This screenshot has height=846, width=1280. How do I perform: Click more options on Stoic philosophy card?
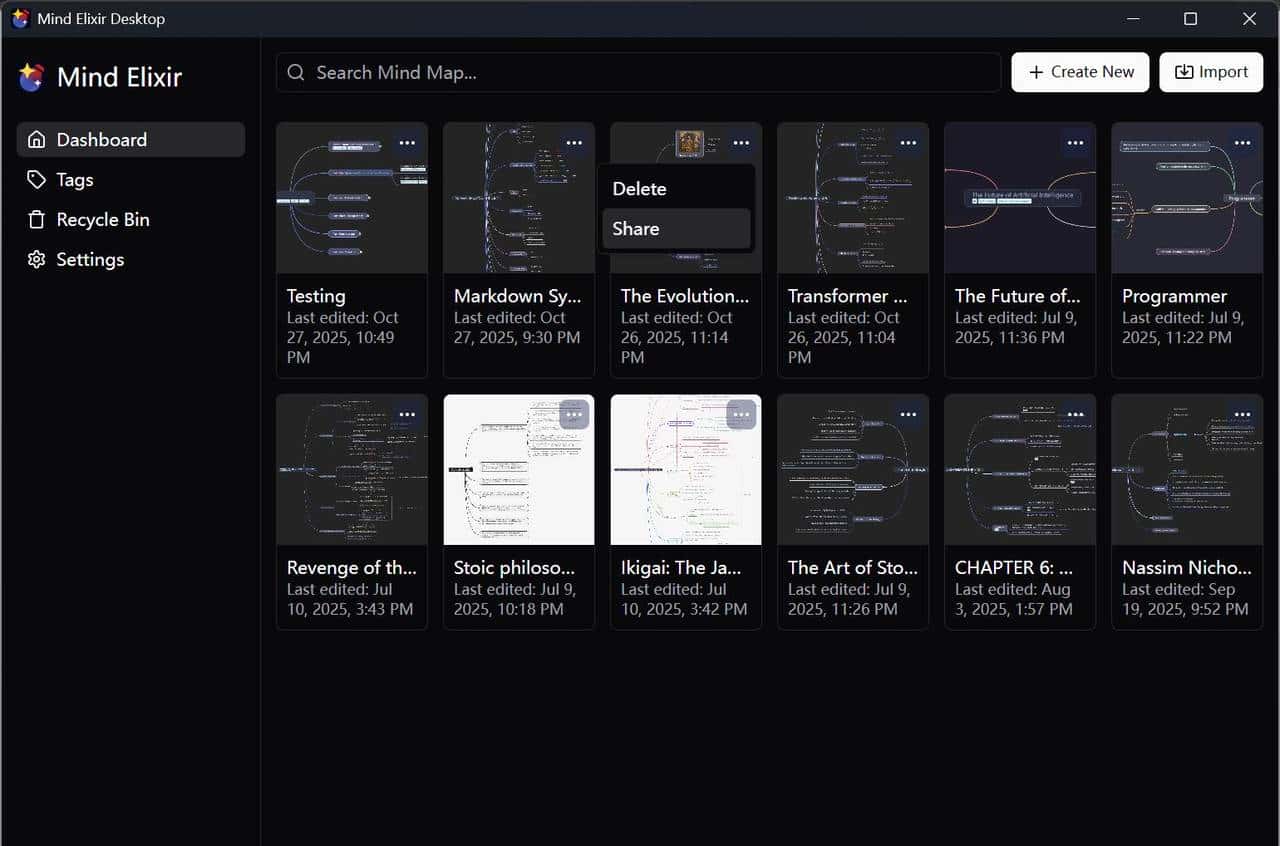[574, 414]
